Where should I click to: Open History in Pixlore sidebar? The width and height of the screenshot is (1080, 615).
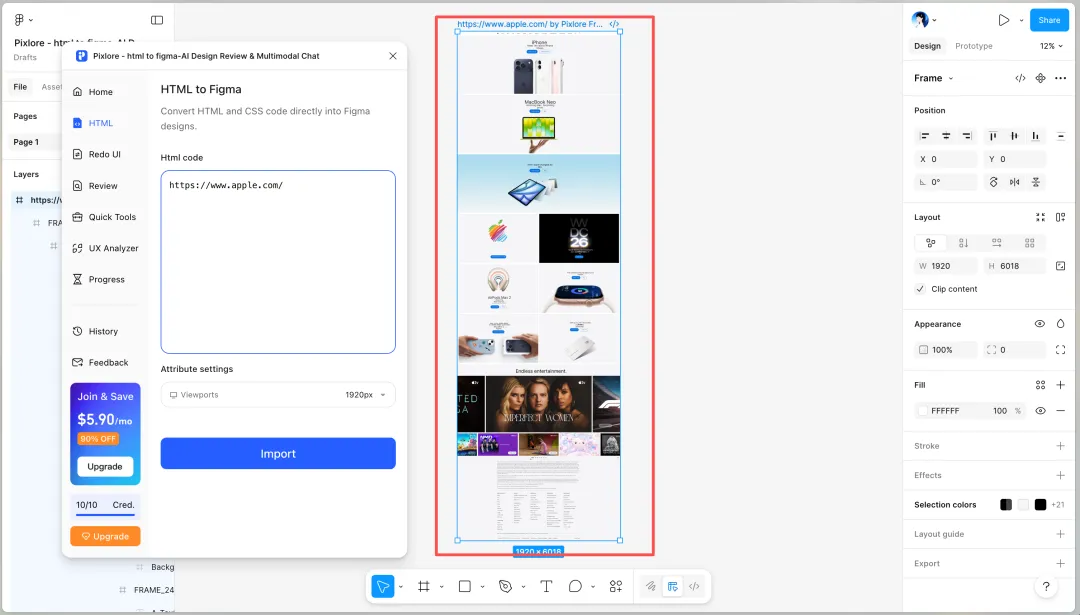click(x=96, y=331)
